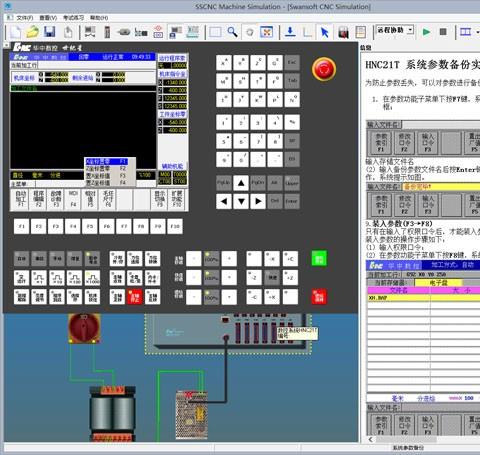Screen dimensions: 480x455
Task: Click the 自动加工 F1 softkey on the CNC screen
Action: pyautogui.click(x=21, y=199)
